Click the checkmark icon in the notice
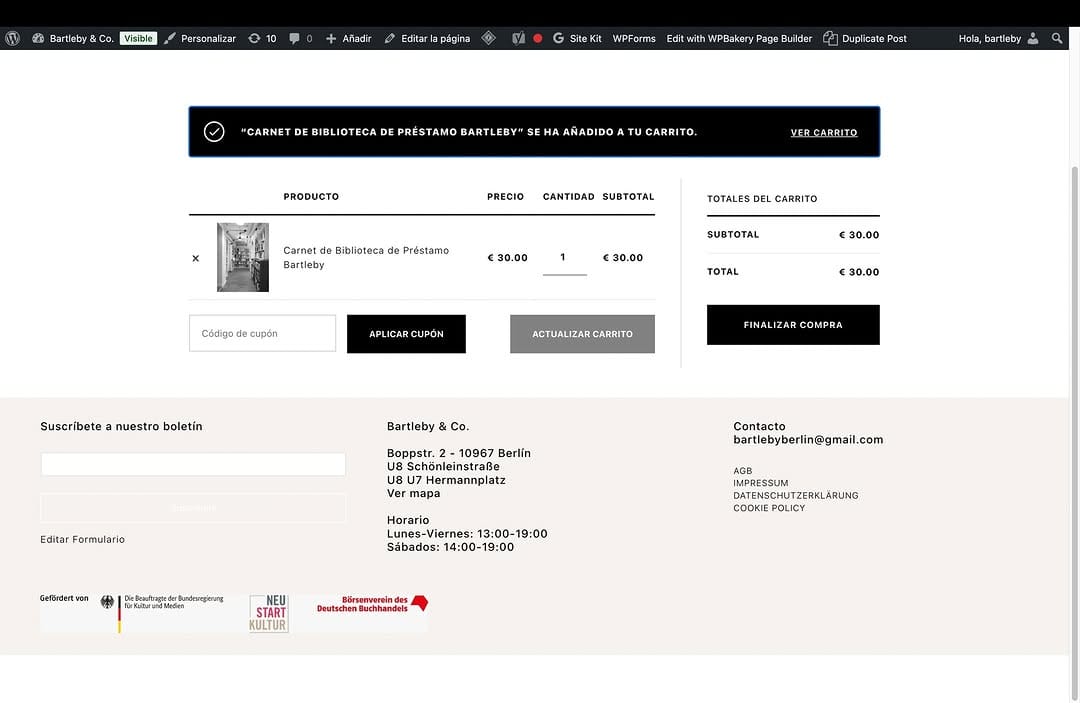 (214, 132)
